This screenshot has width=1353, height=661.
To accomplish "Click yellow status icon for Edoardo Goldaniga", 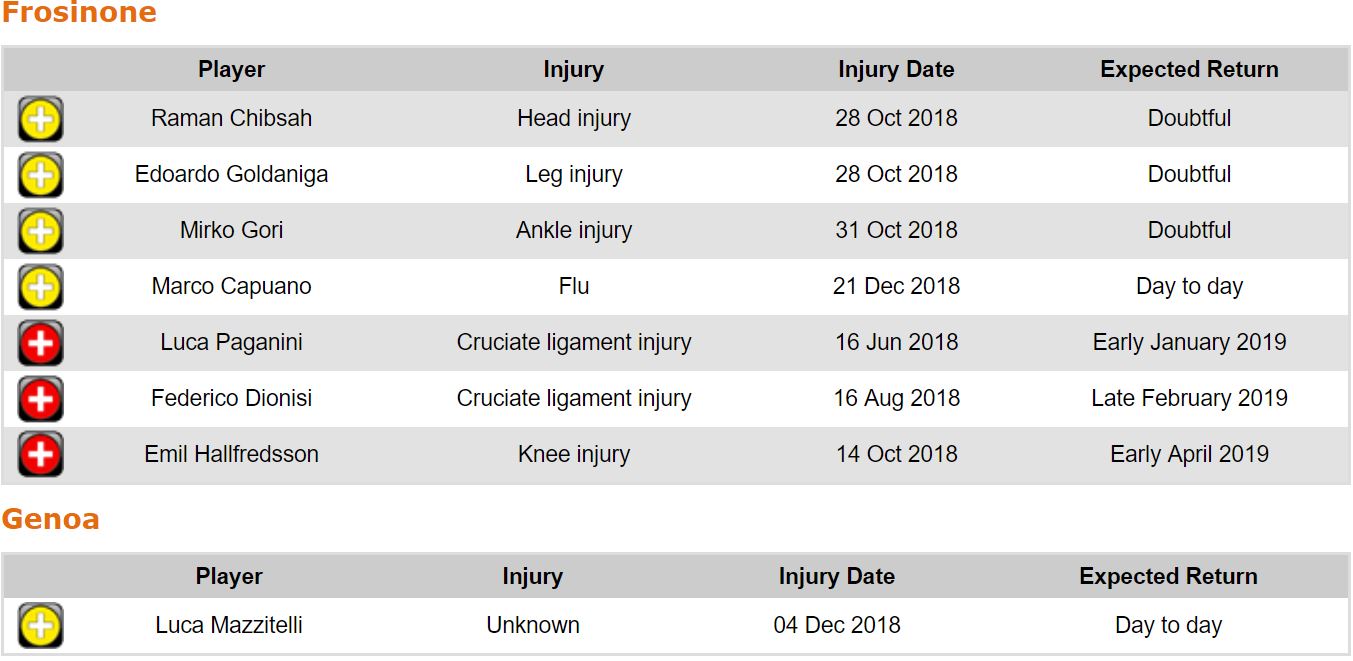I will tap(40, 175).
